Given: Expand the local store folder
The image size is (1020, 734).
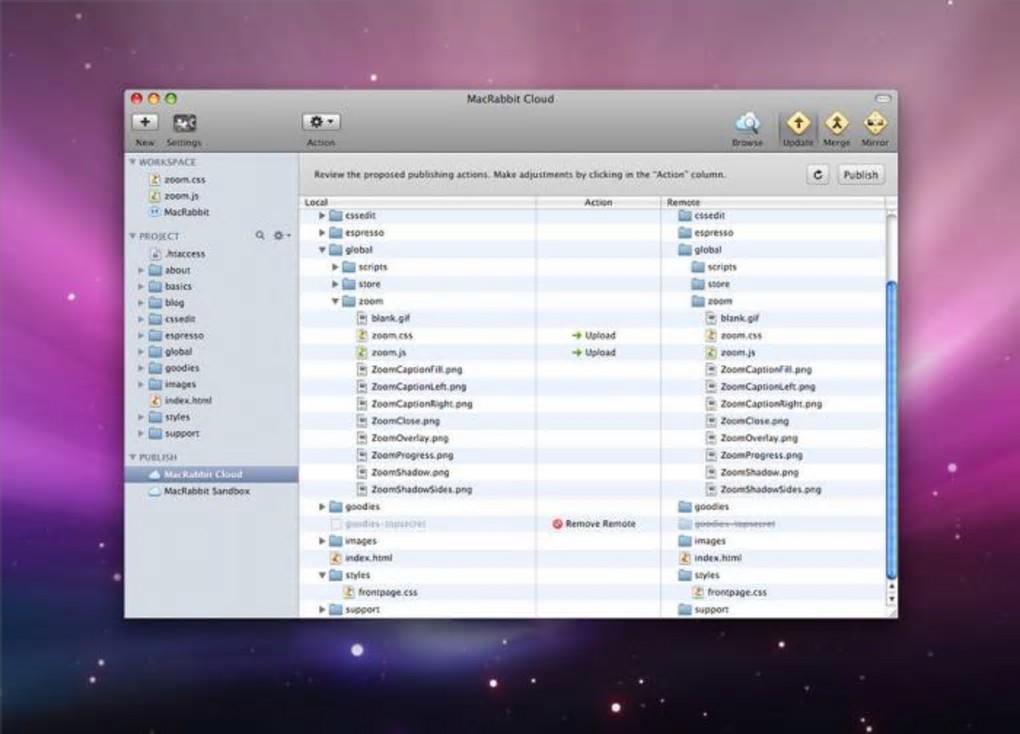Looking at the screenshot, I should point(335,284).
